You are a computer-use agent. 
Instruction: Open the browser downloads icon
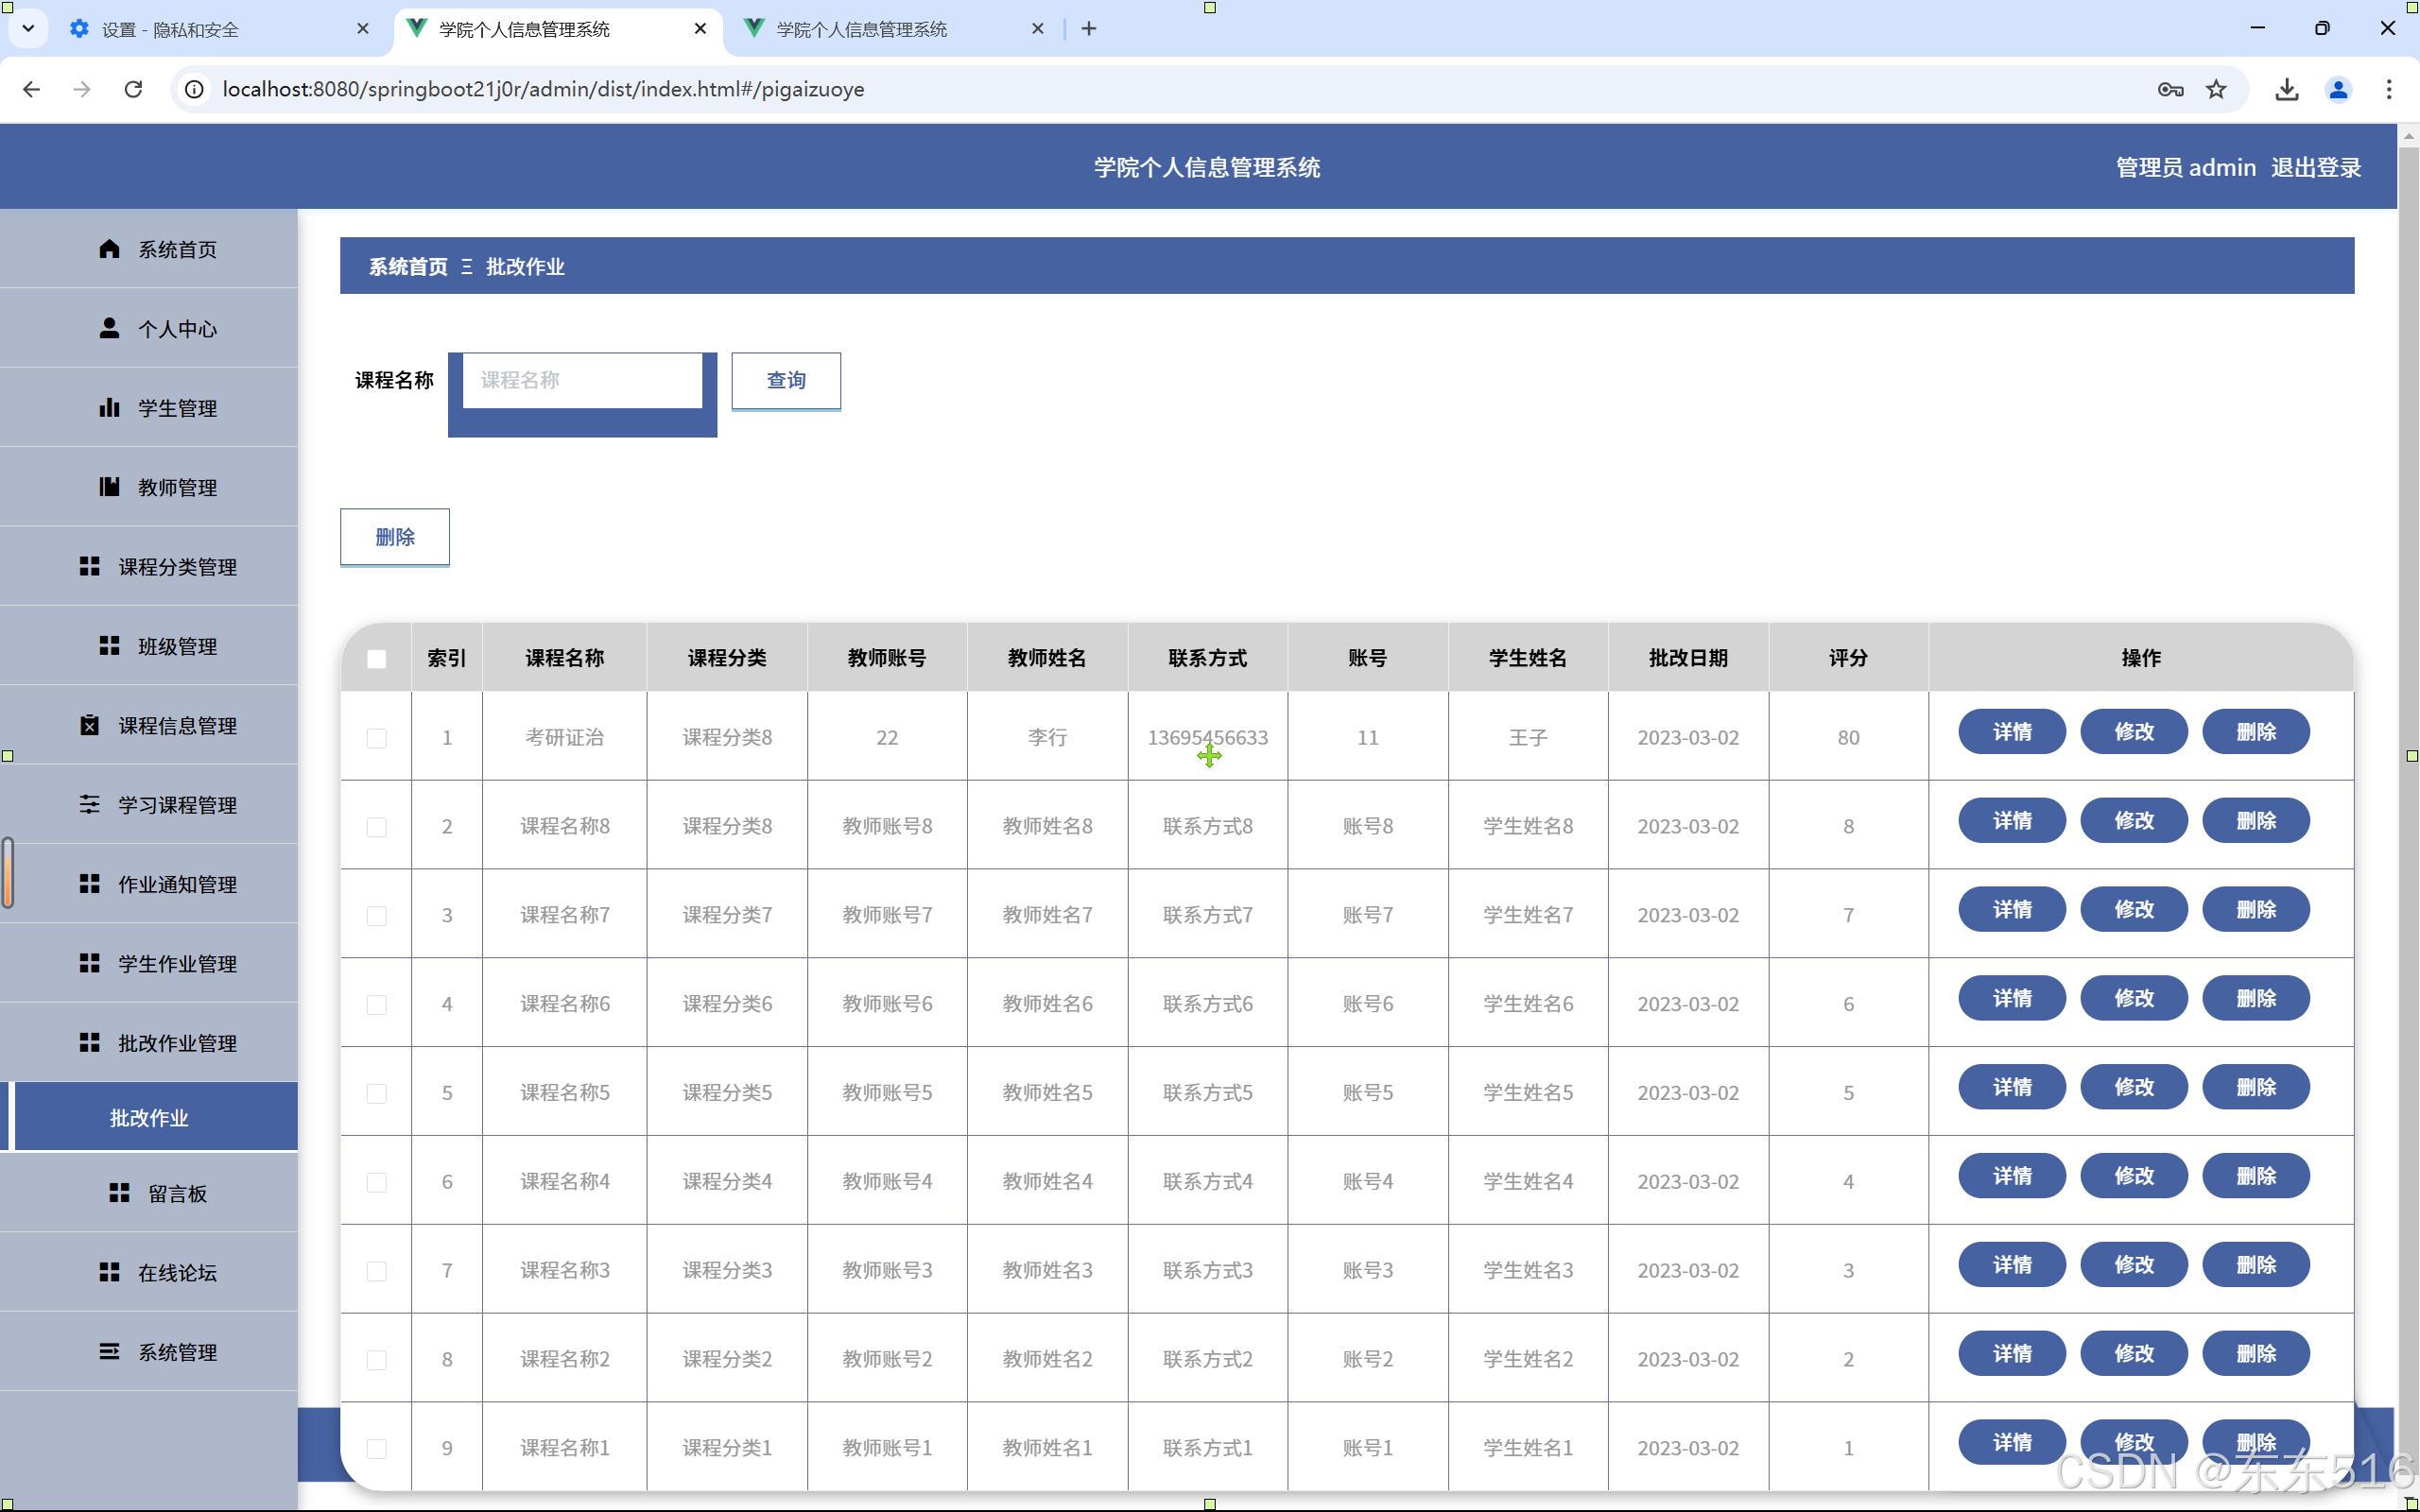click(2286, 89)
